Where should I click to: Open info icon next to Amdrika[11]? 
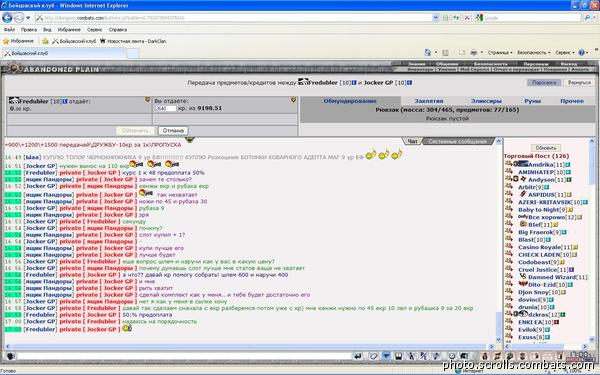[x=568, y=165]
